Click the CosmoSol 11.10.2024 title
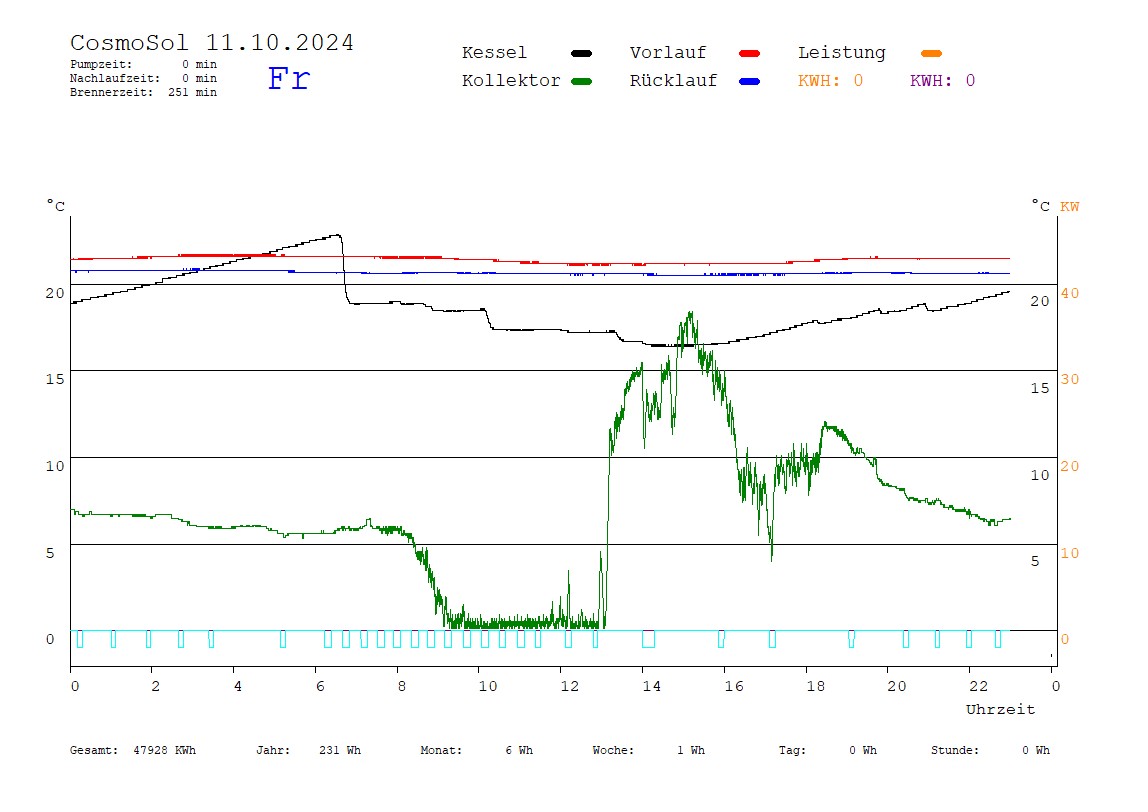1148x812 pixels. 212,42
